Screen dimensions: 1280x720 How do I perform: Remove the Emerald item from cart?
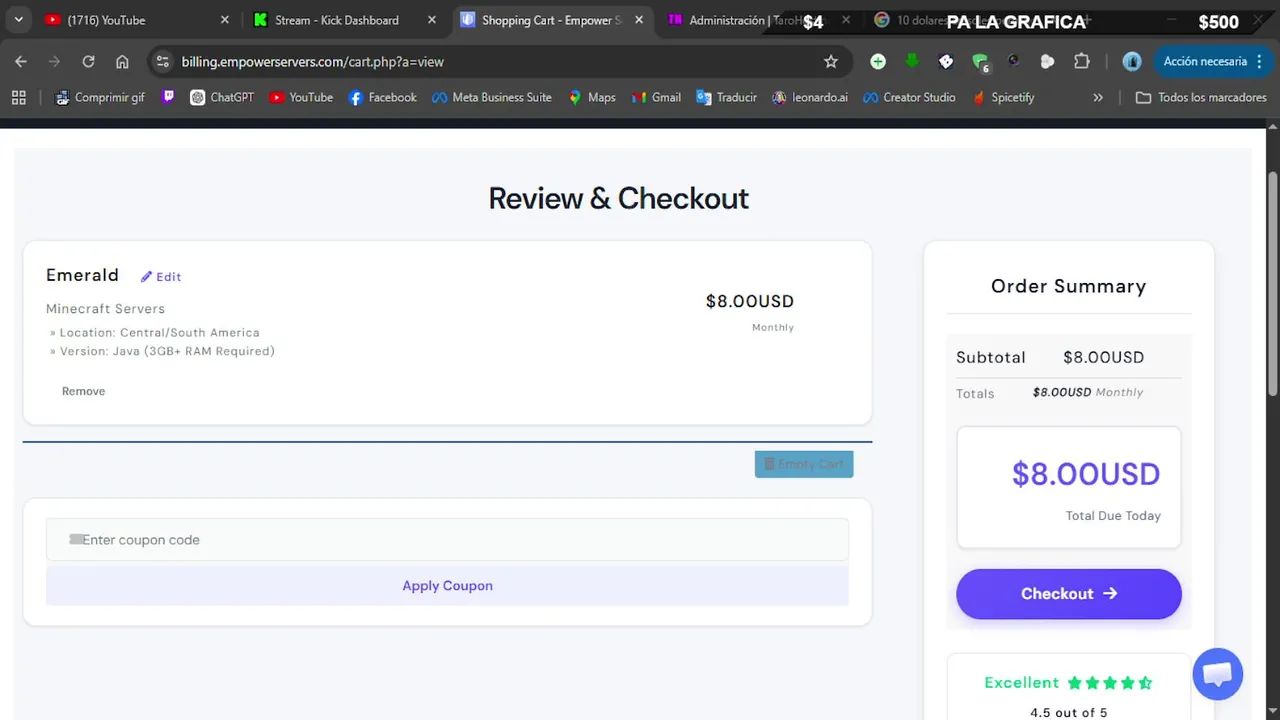pos(83,391)
